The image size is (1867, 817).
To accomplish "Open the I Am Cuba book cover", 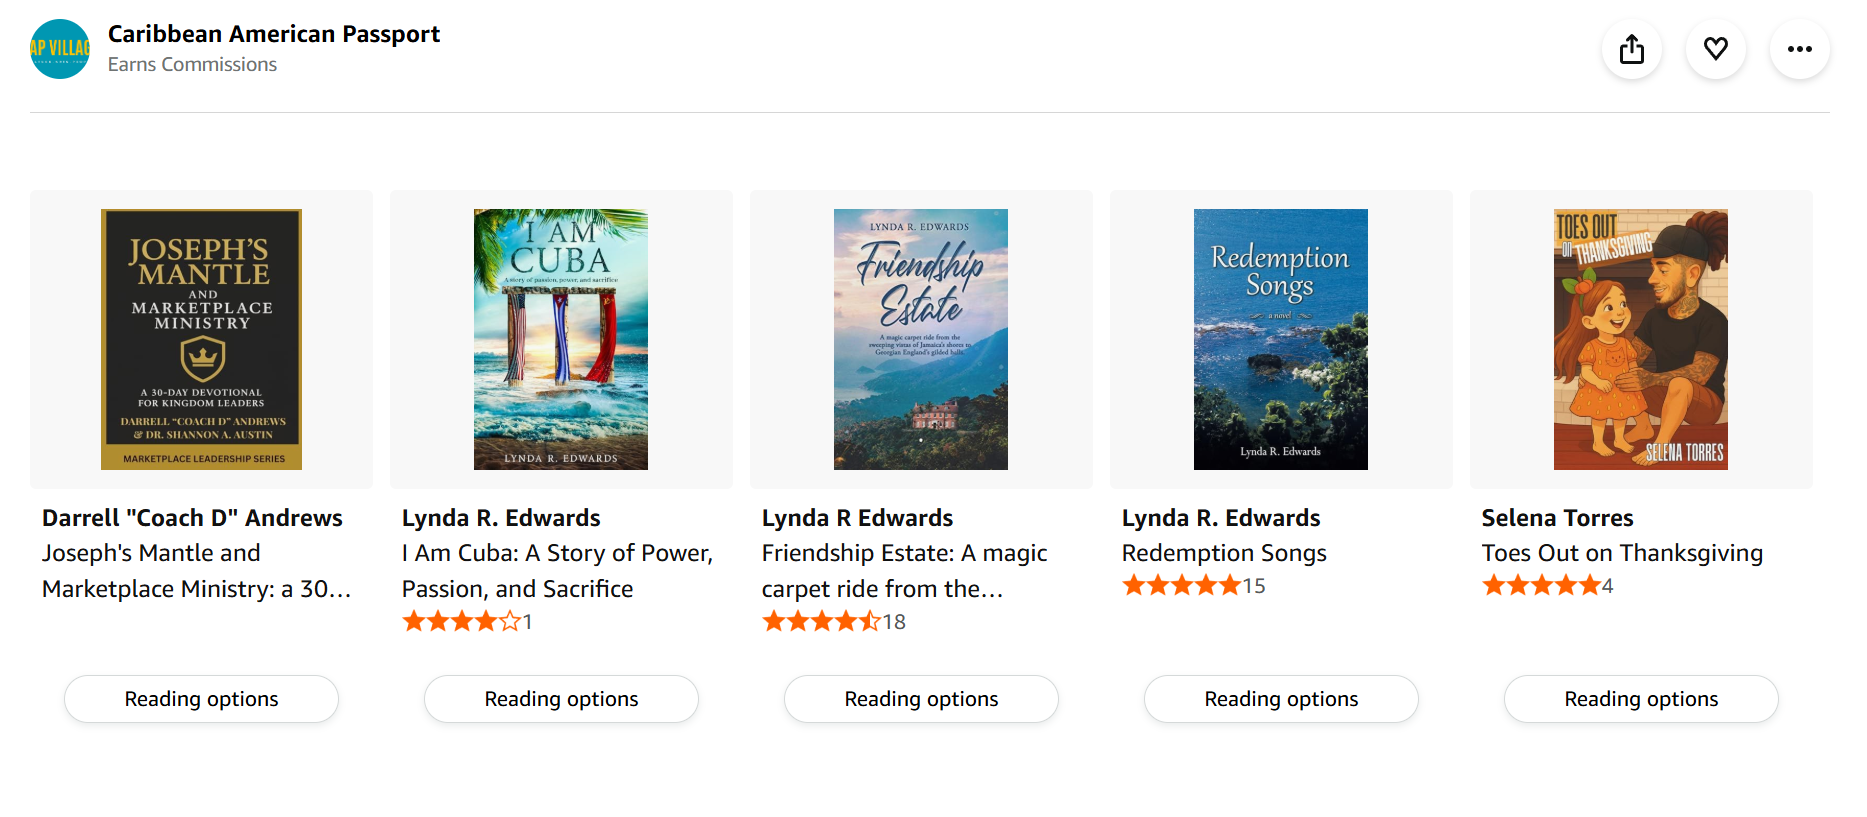I will click(x=561, y=339).
